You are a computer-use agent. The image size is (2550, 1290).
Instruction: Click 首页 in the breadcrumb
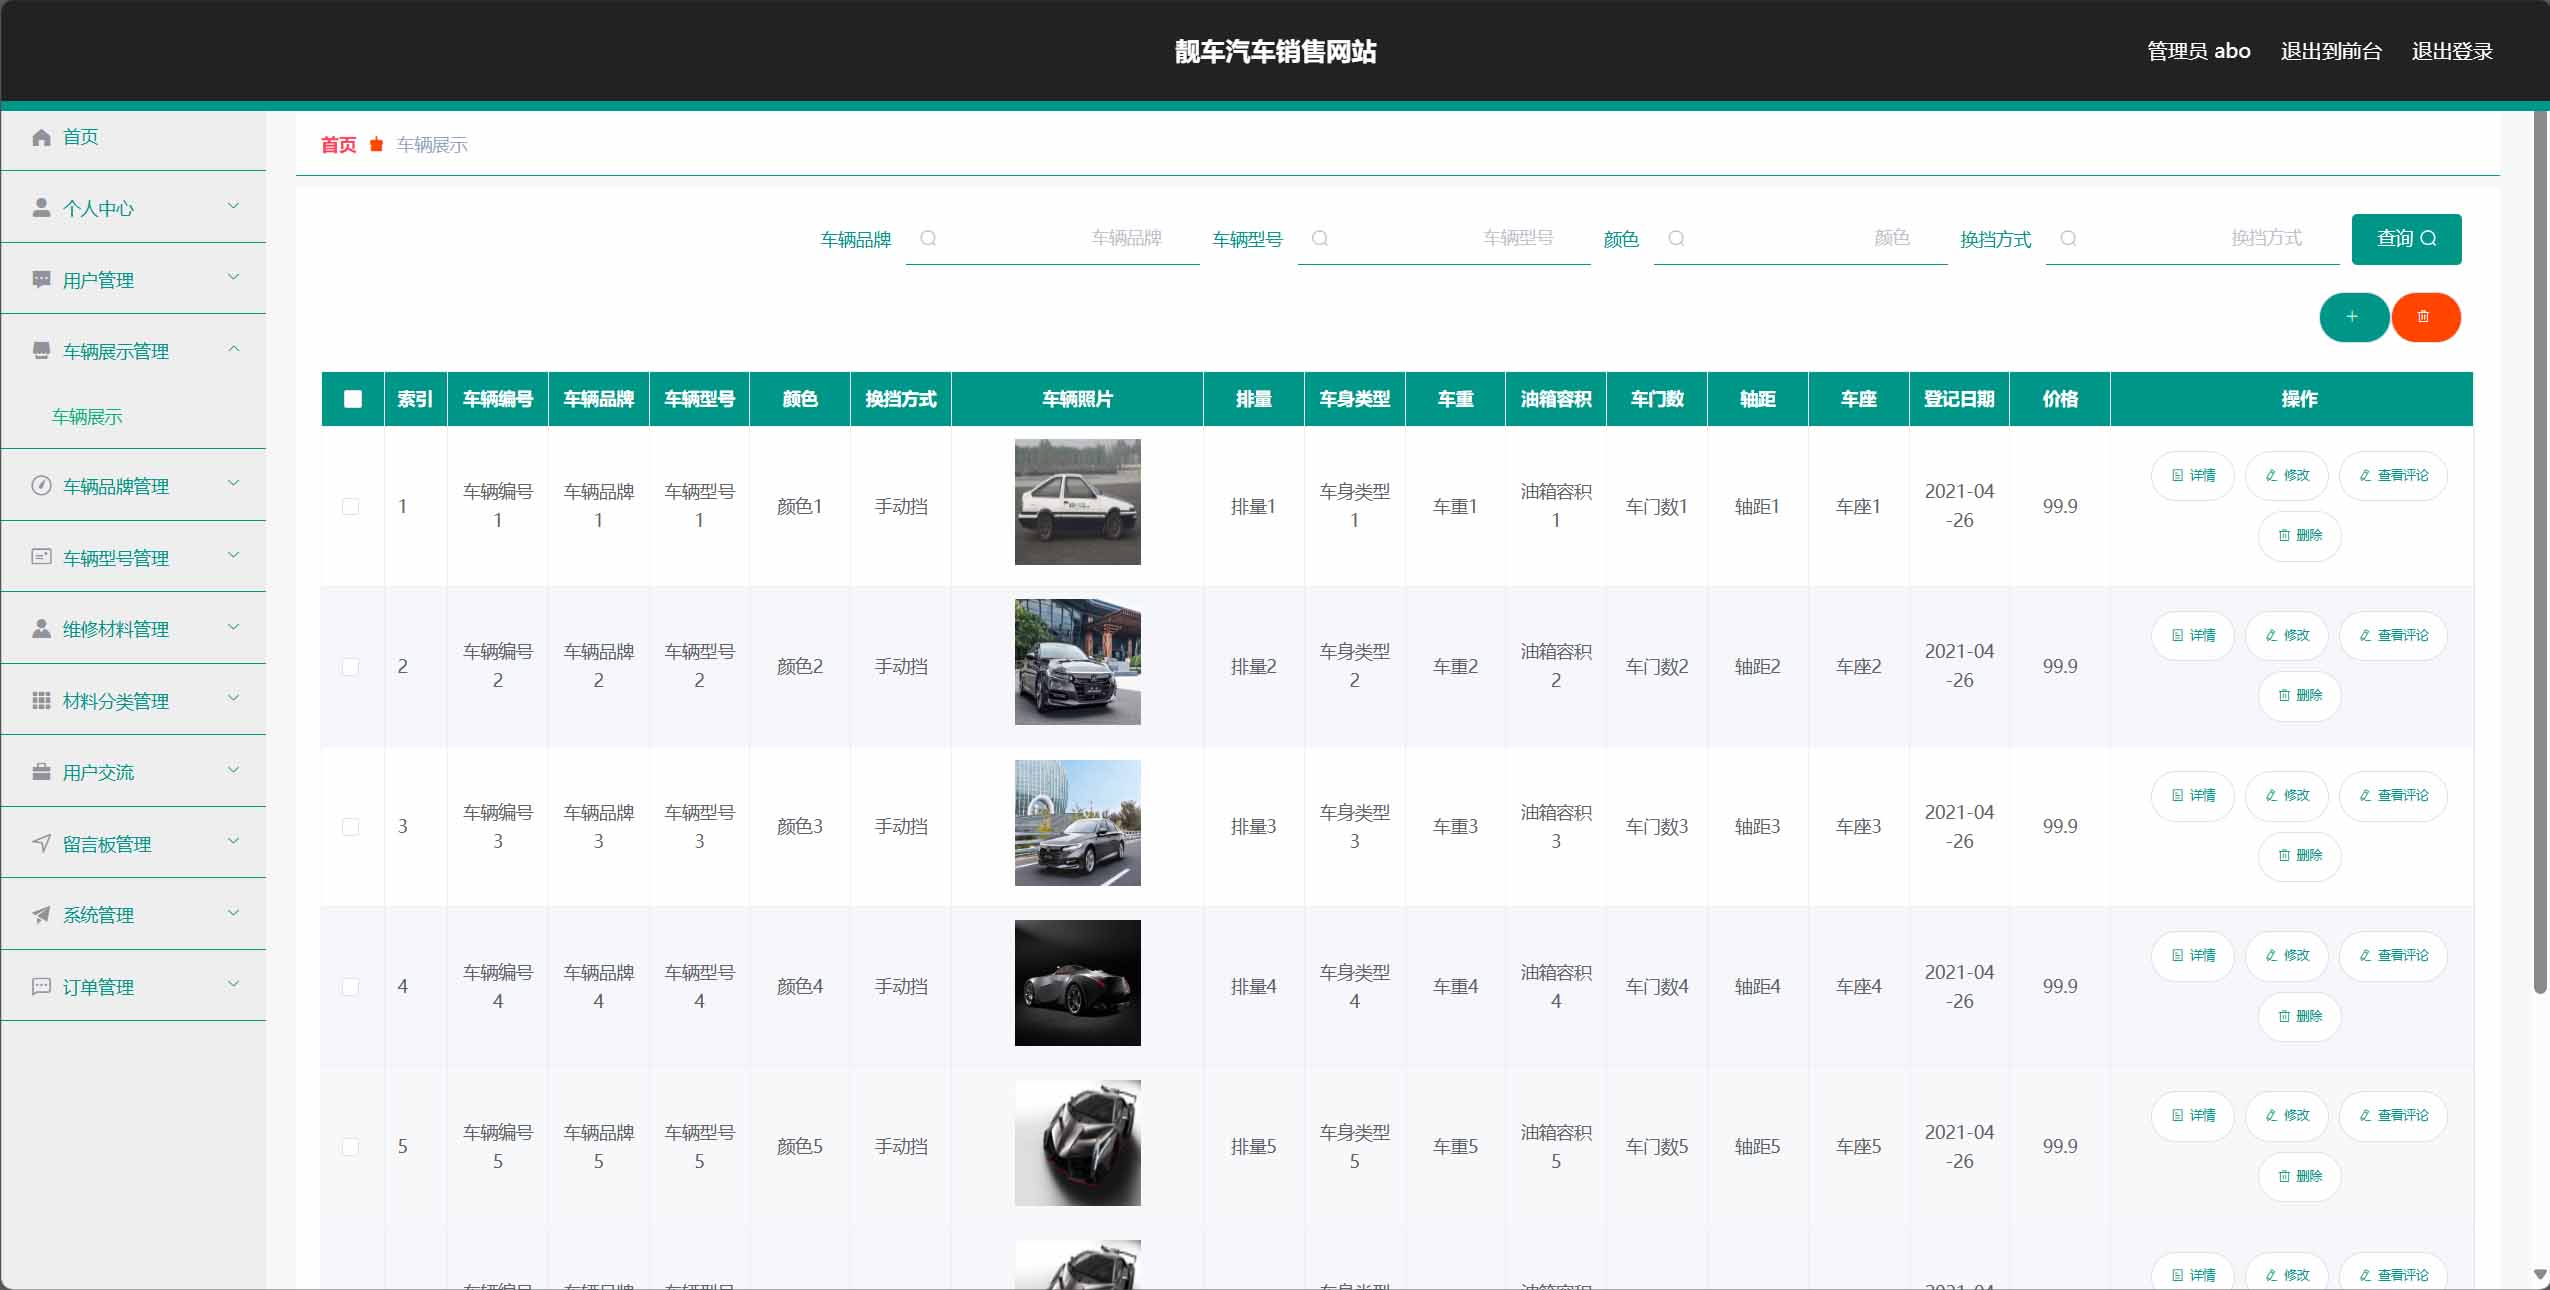[338, 145]
